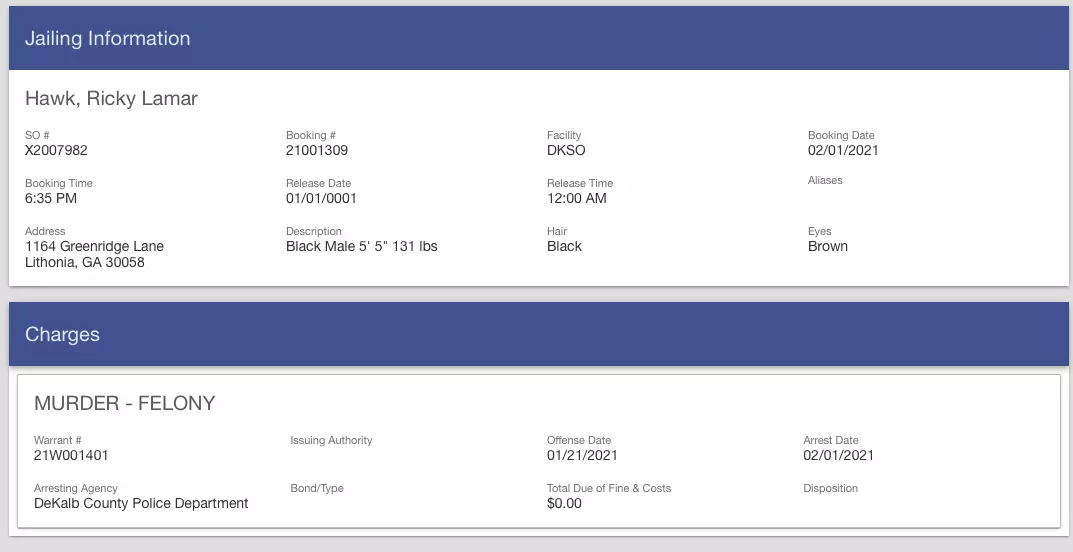Click the address 1164 Greenridge Lane
1073x552 pixels.
94,246
